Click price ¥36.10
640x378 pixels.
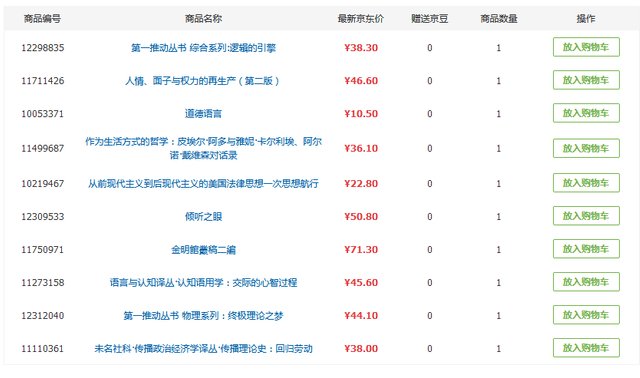click(x=361, y=148)
